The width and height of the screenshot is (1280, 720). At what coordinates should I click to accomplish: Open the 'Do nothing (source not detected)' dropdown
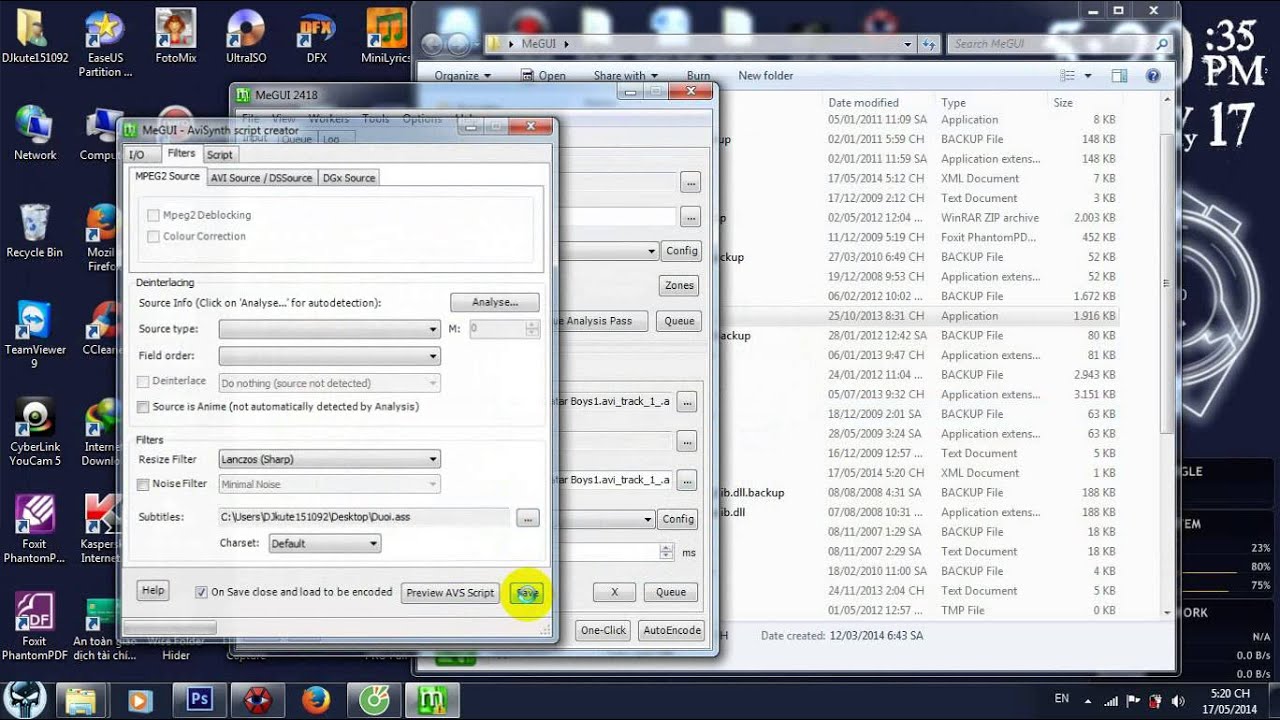coord(329,383)
